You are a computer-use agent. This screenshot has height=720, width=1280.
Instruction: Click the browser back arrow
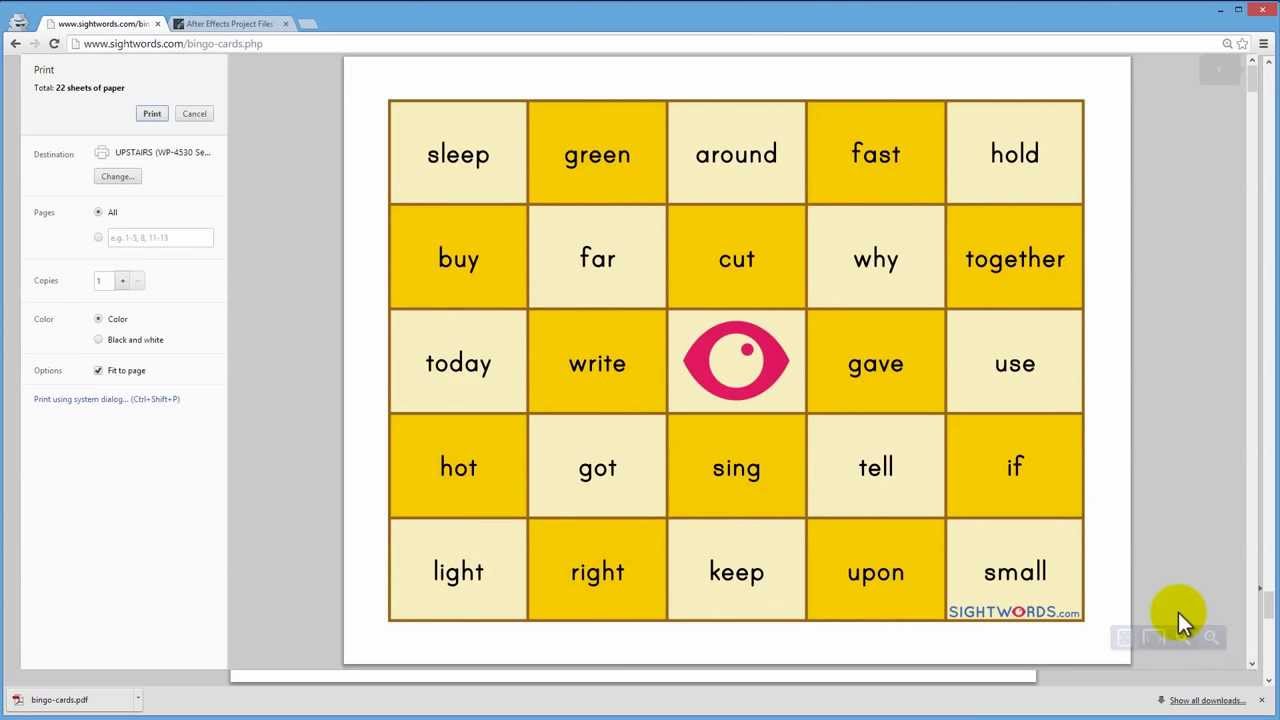coord(15,44)
